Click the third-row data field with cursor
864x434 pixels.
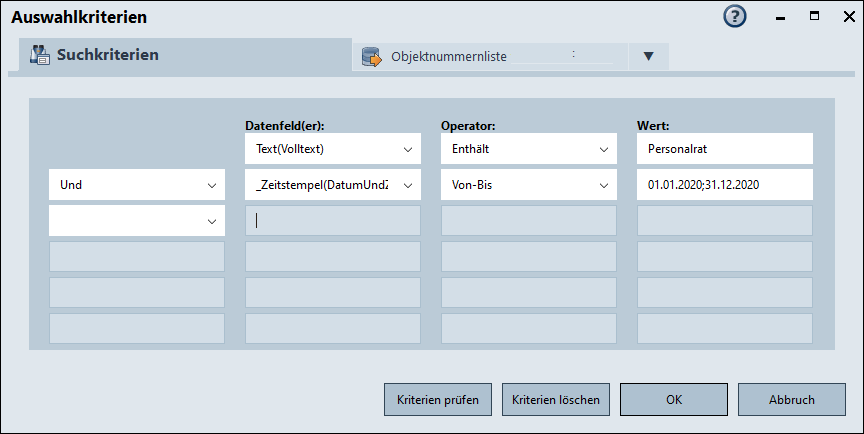[332, 221]
